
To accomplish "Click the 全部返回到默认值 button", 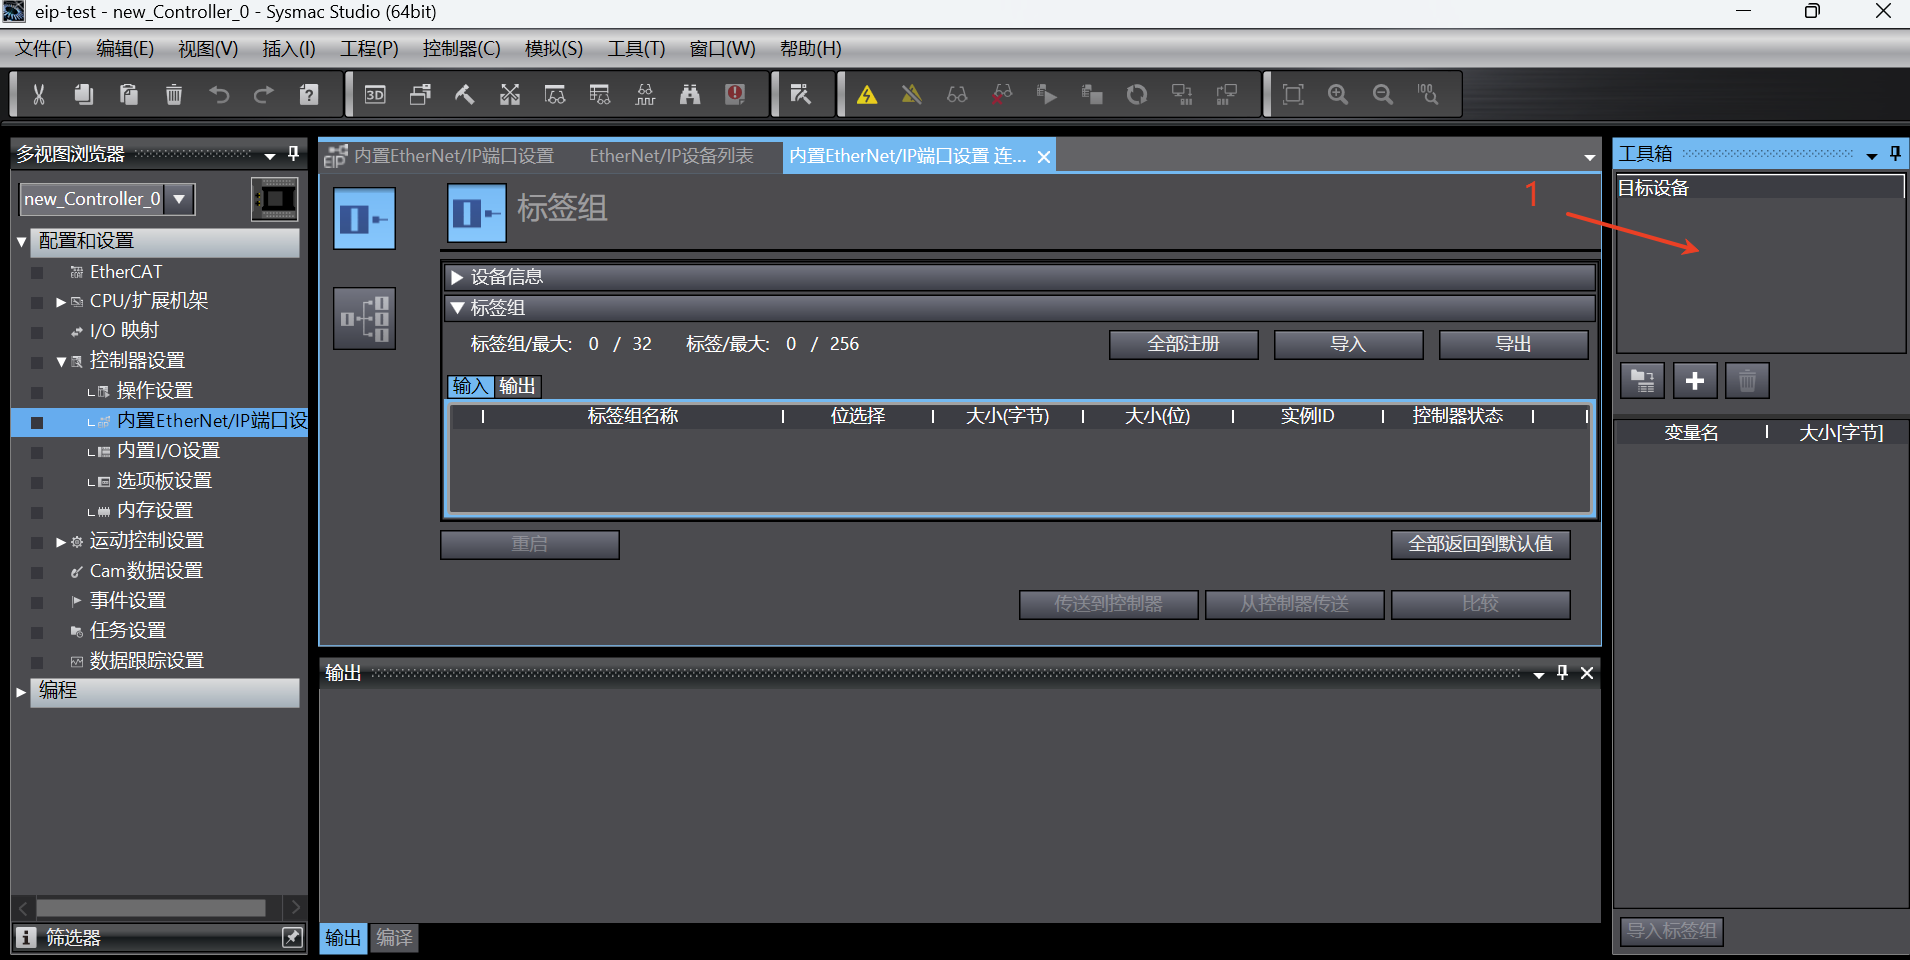I will [x=1480, y=544].
